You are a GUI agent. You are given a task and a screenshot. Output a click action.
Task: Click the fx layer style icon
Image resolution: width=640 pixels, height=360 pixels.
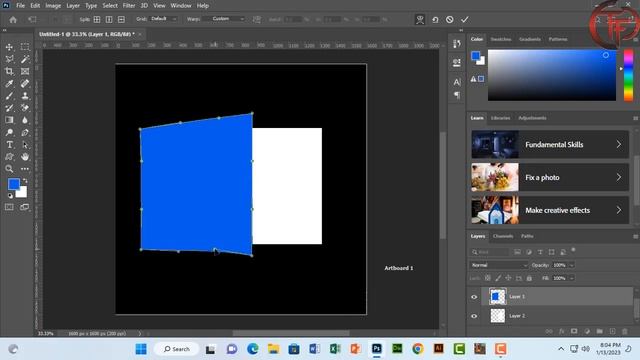tap(562, 331)
